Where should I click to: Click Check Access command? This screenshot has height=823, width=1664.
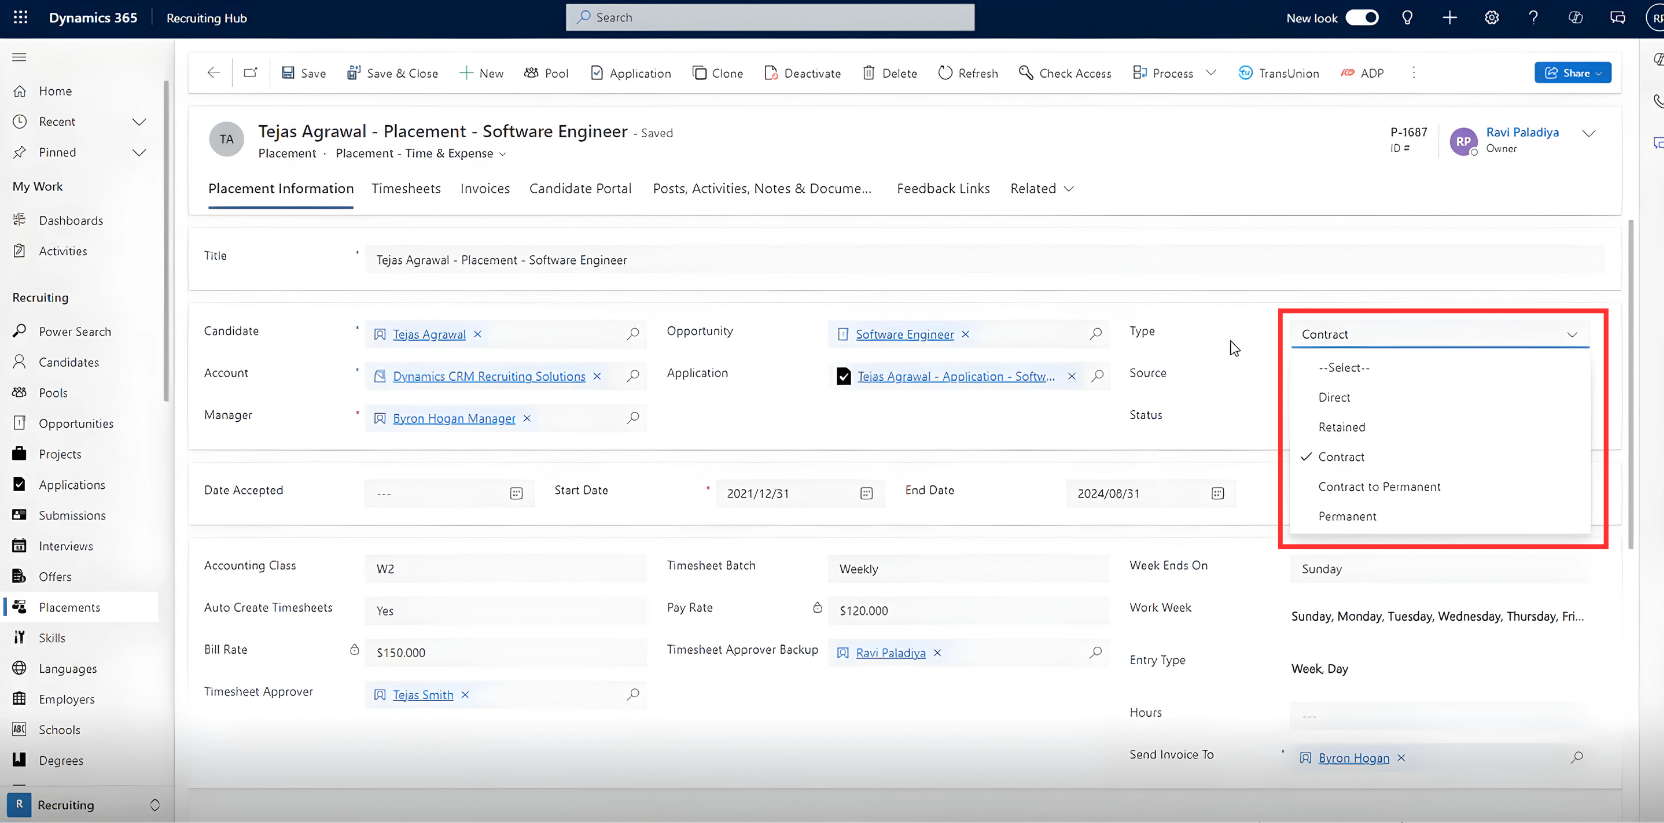1065,73
